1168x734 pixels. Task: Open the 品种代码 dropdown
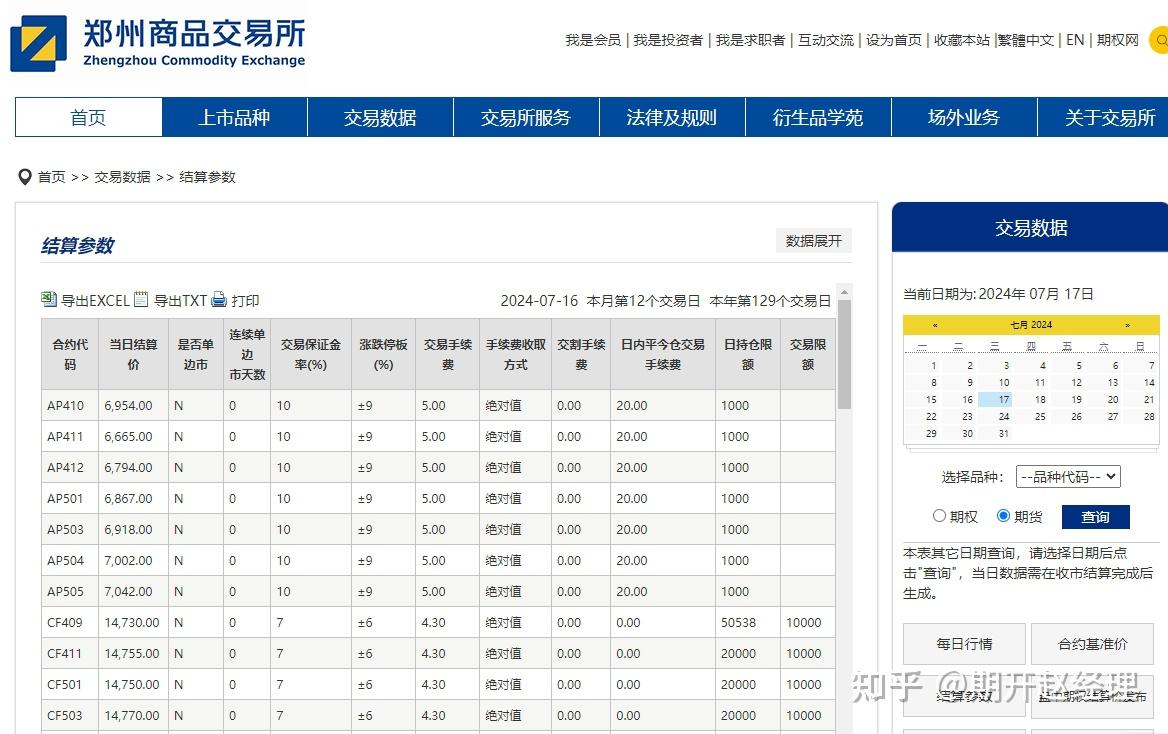pyautogui.click(x=1068, y=476)
